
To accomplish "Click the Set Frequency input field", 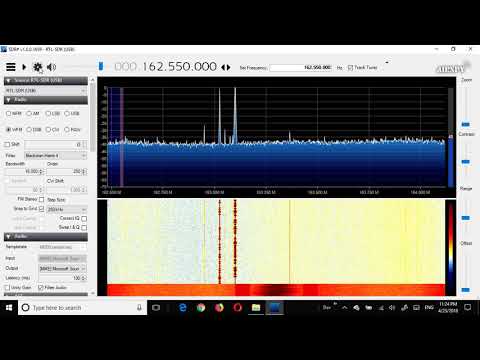I will pos(301,67).
